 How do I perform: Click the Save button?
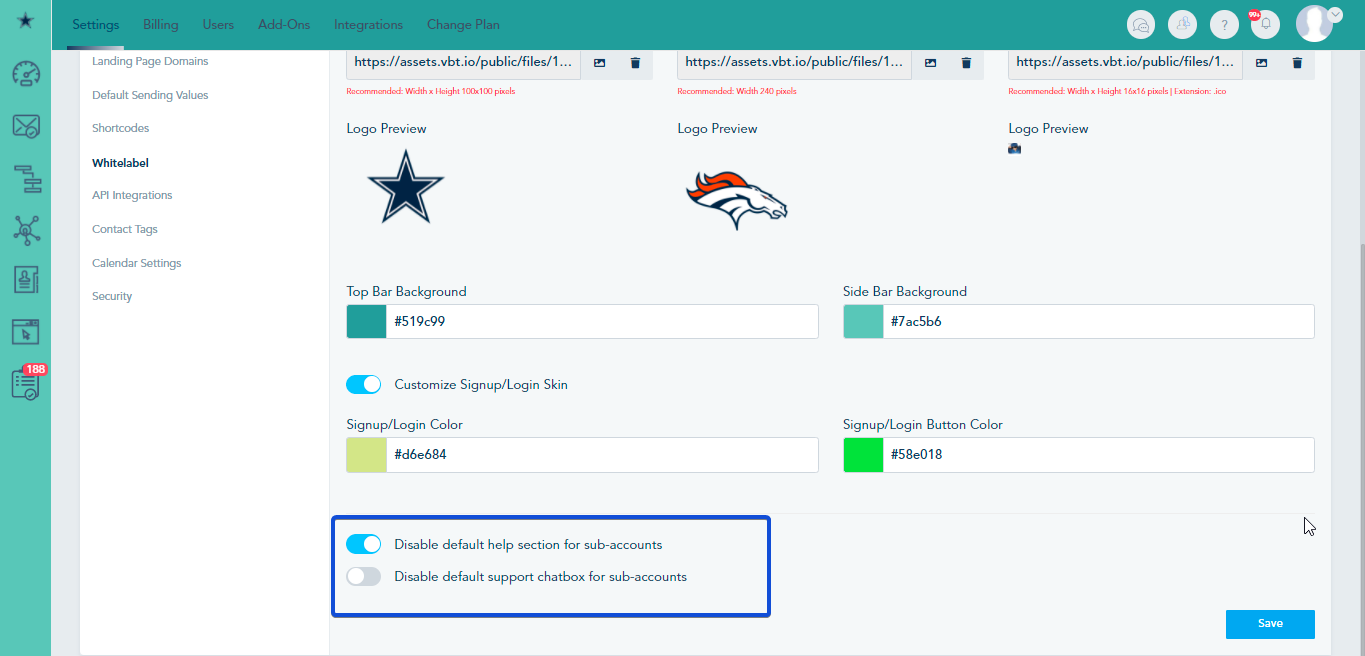1270,623
